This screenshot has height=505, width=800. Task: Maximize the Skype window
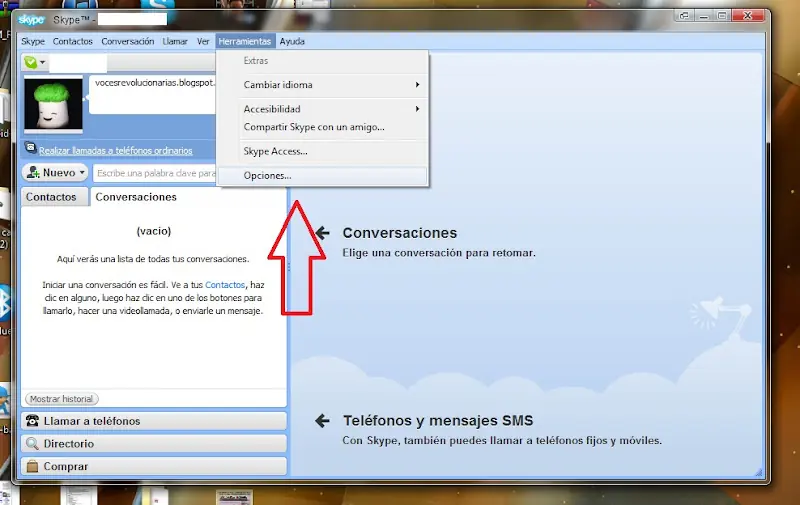(722, 16)
